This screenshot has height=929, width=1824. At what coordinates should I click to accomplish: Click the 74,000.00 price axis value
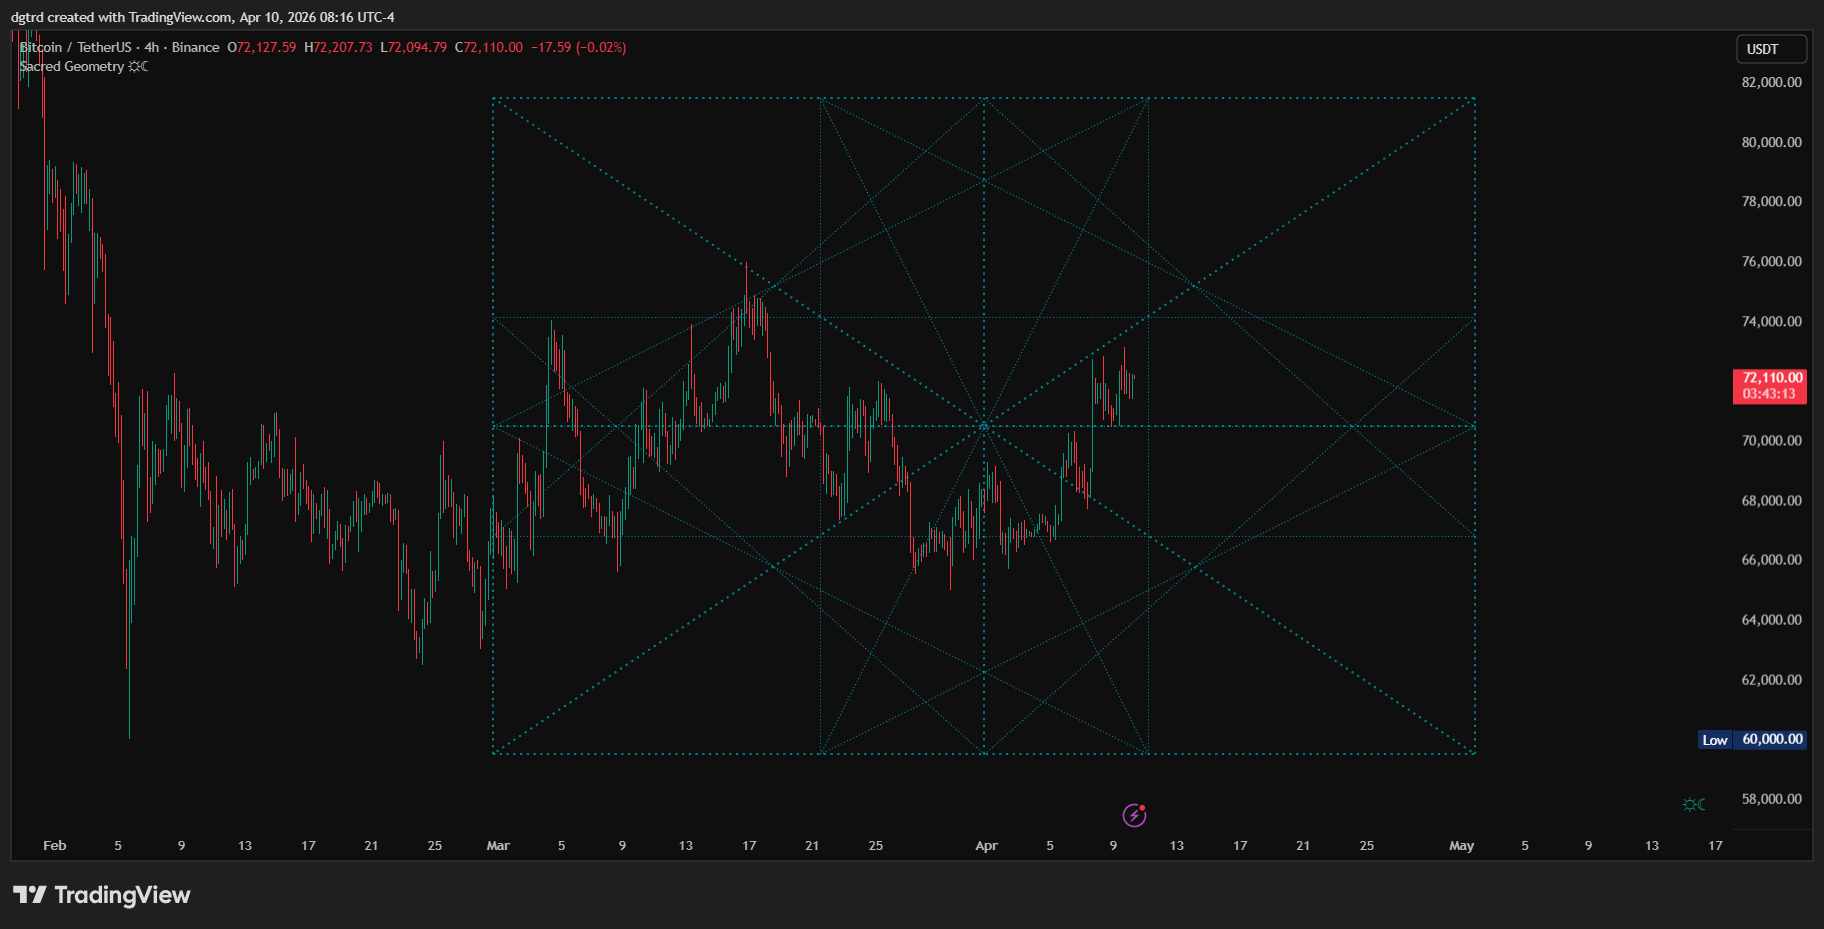click(x=1771, y=321)
